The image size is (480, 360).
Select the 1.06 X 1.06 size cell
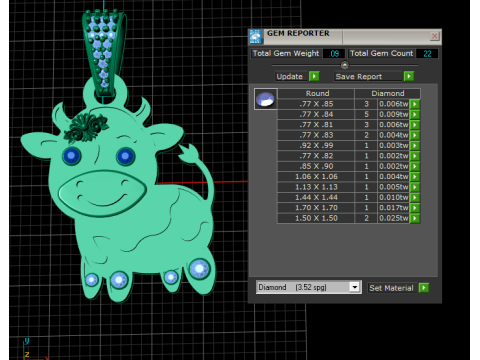tap(316, 176)
